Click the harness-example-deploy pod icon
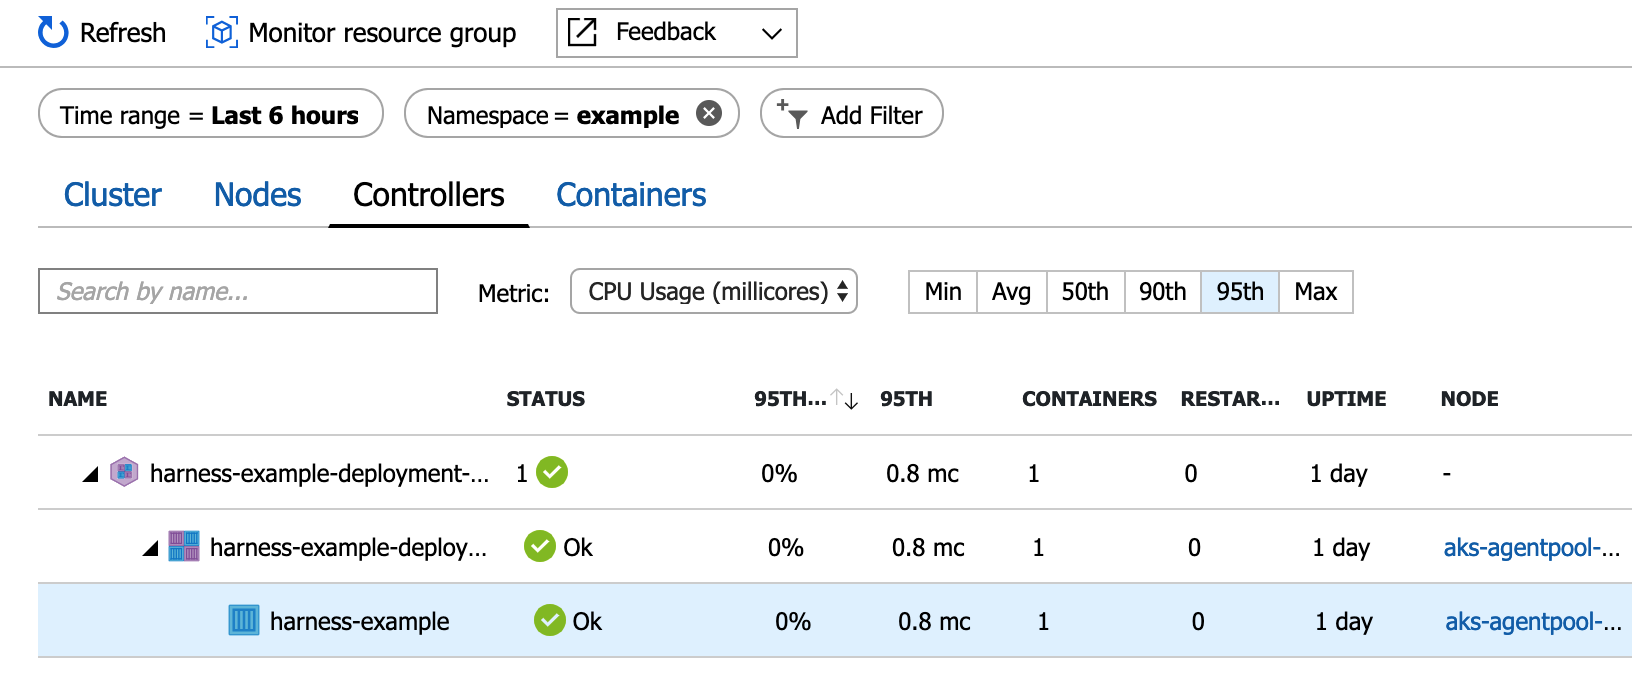Viewport: 1632px width, 694px height. click(184, 546)
